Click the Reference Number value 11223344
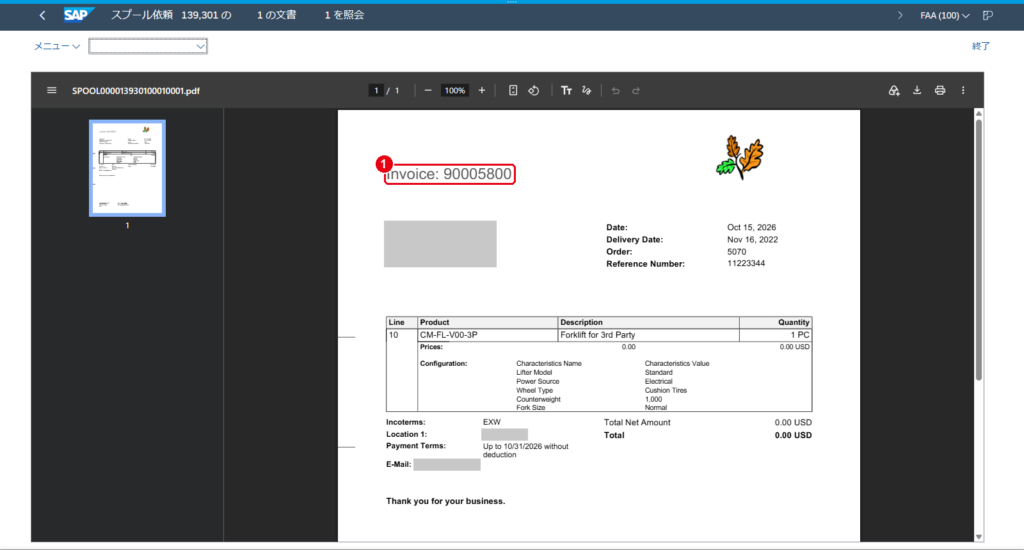This screenshot has width=1024, height=550. 746,263
